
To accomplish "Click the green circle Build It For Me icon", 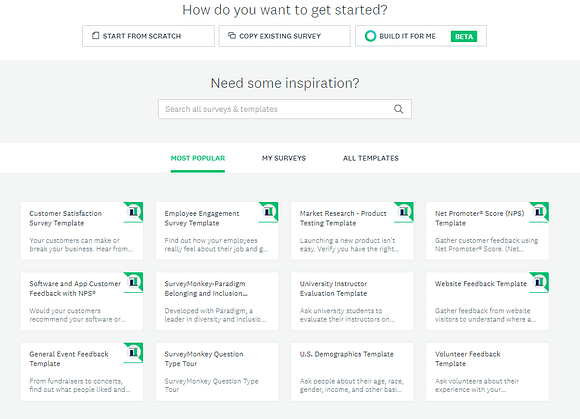I will (x=370, y=36).
